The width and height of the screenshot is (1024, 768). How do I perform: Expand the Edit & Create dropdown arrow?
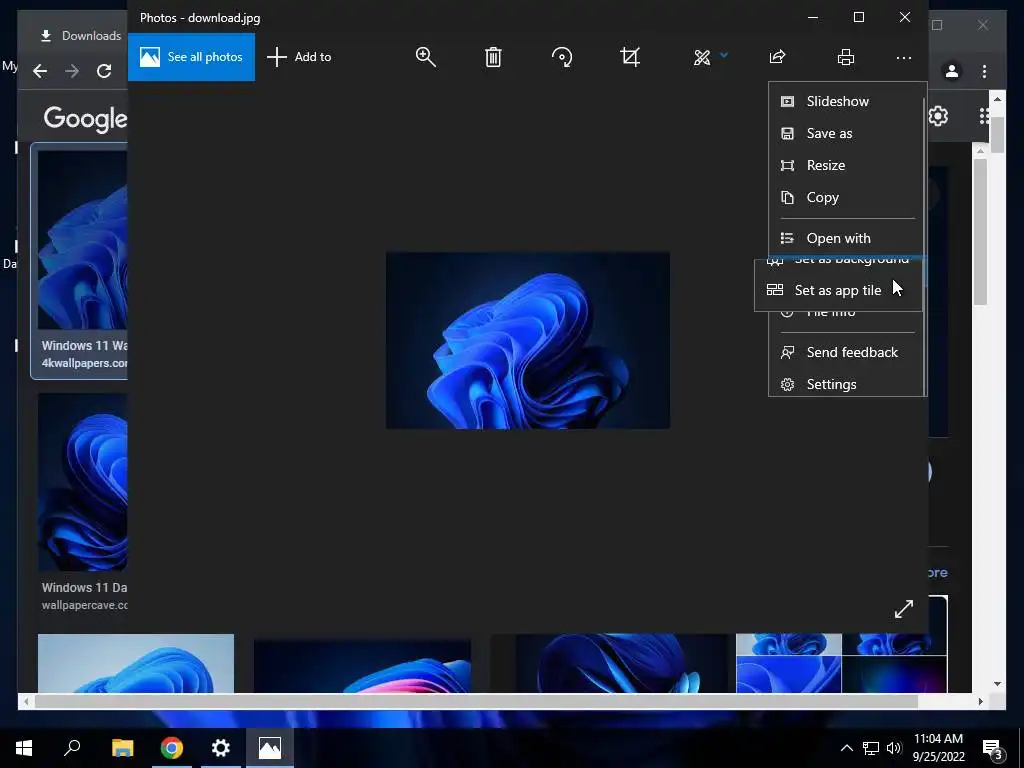pyautogui.click(x=724, y=56)
